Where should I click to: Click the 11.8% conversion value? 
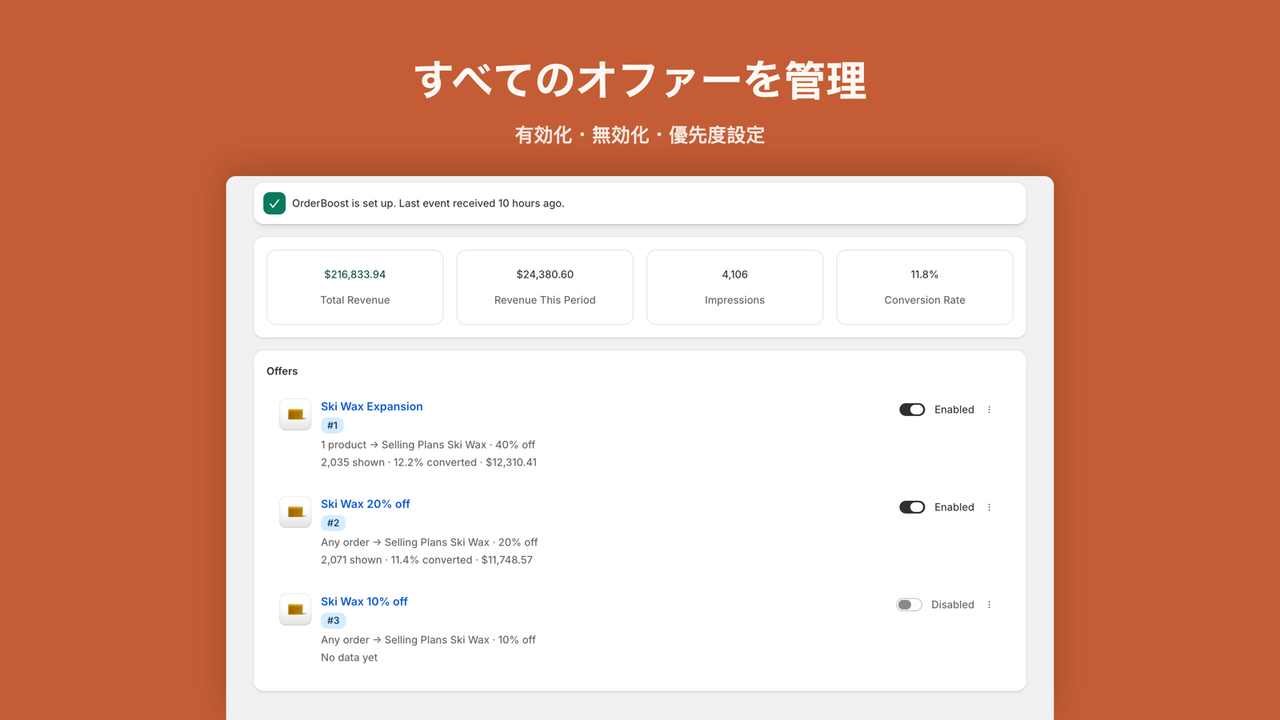(925, 274)
